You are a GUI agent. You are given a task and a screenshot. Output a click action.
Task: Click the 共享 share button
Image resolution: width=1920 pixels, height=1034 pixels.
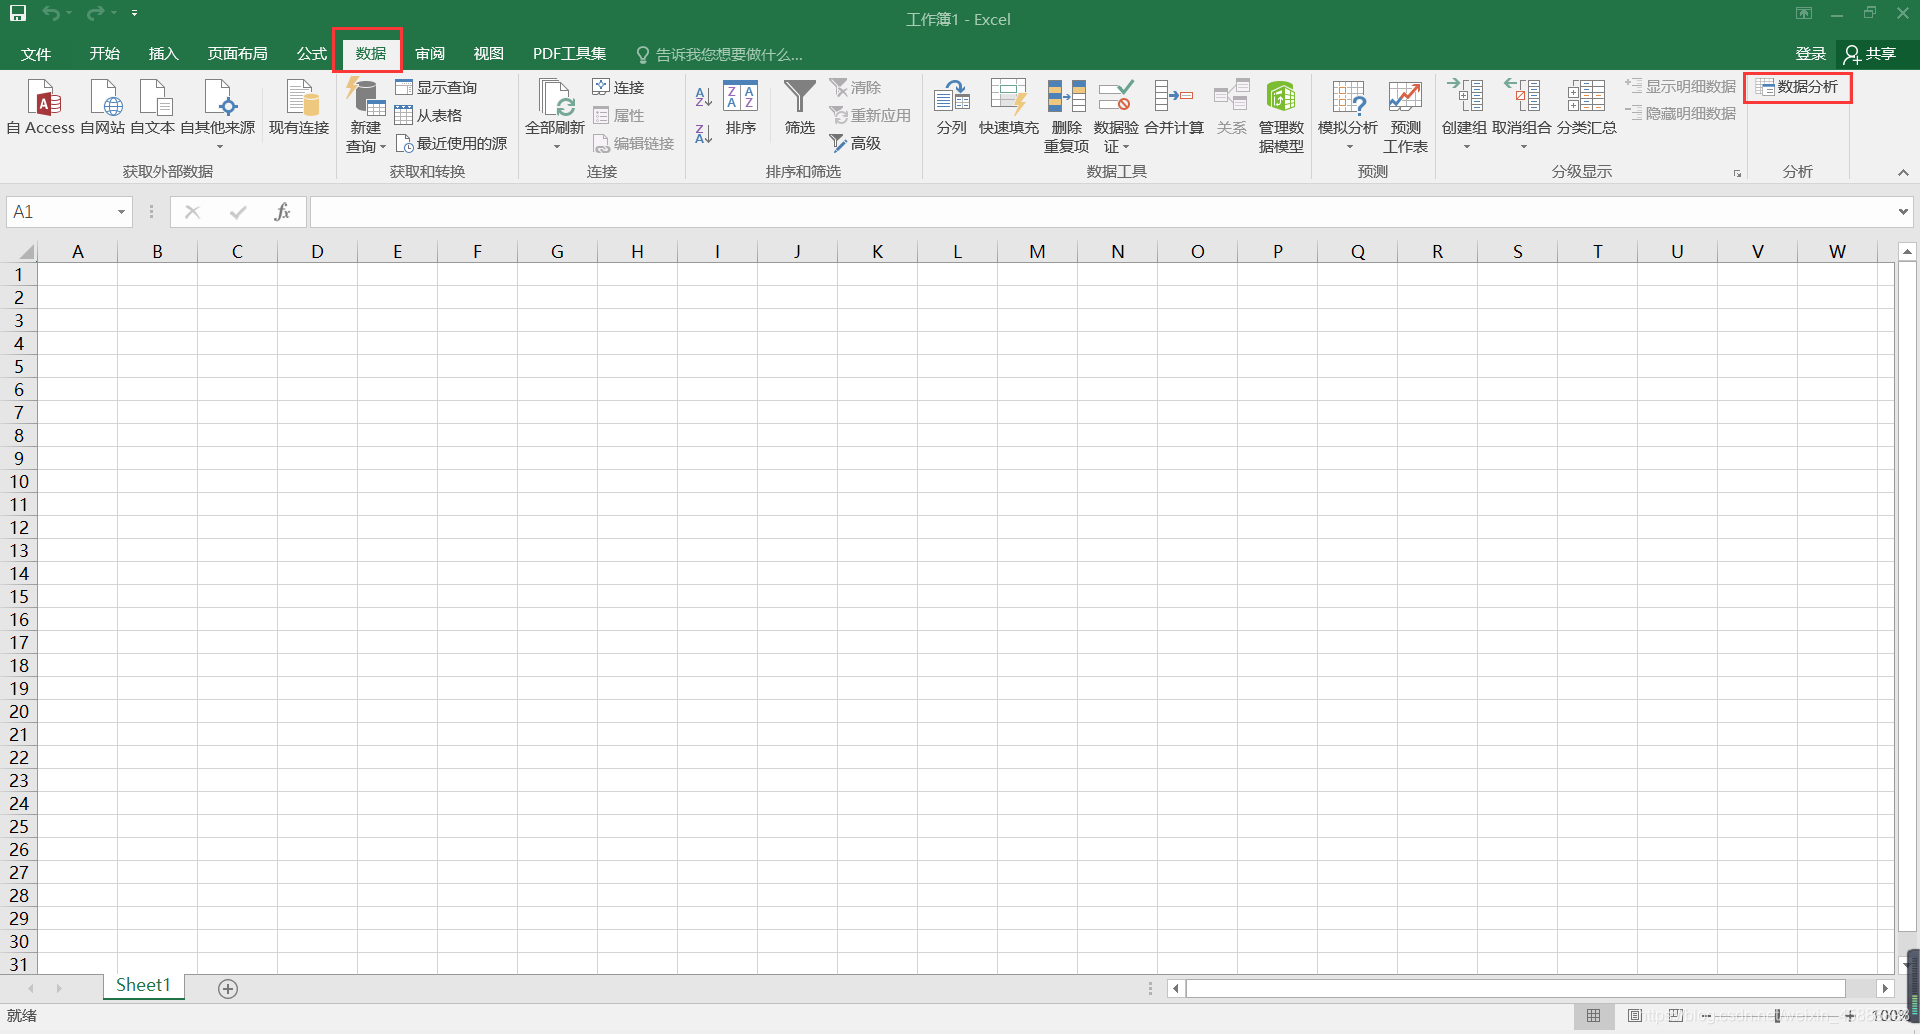[1871, 54]
